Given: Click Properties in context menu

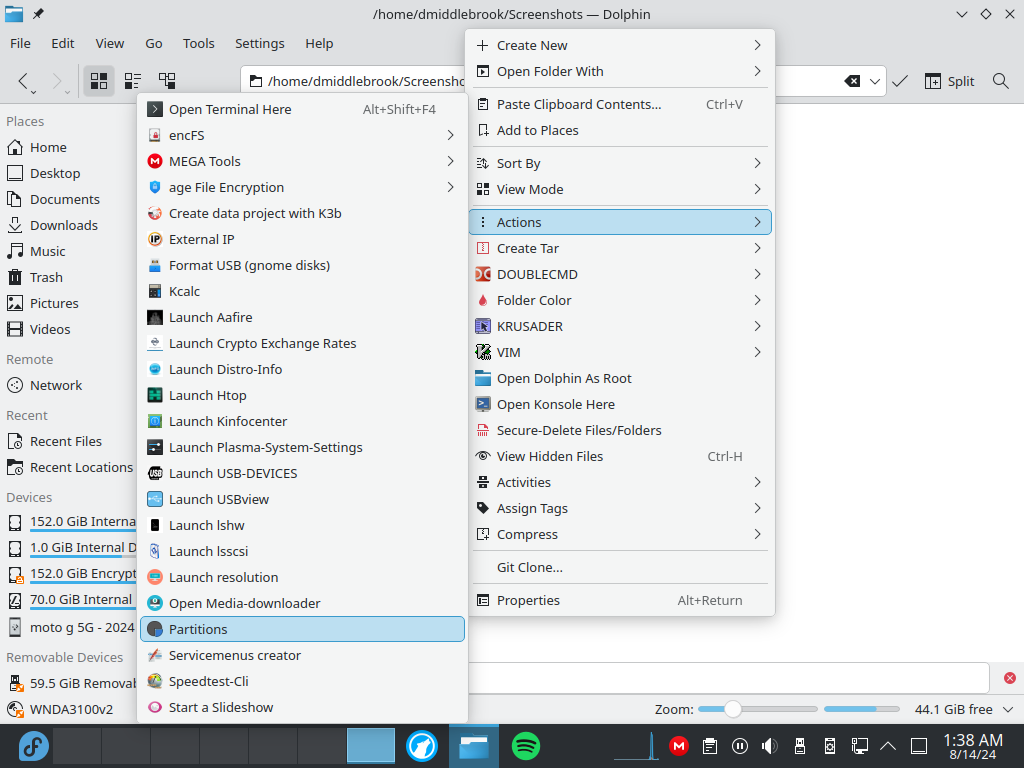Looking at the screenshot, I should 620,600.
